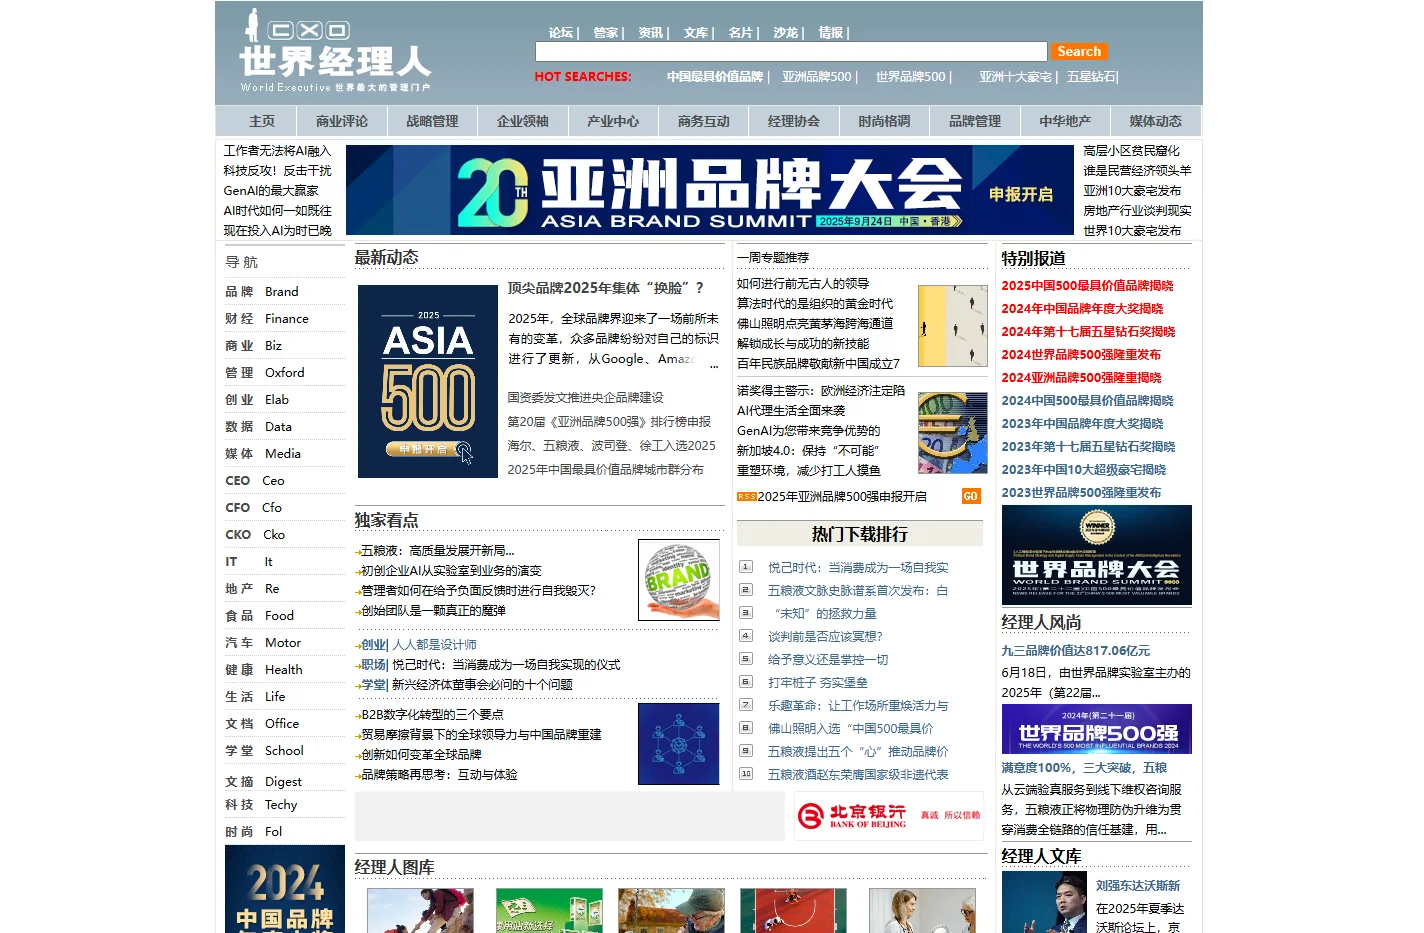Open the 企业领袖 nav tab
This screenshot has width=1424, height=933.
[523, 121]
